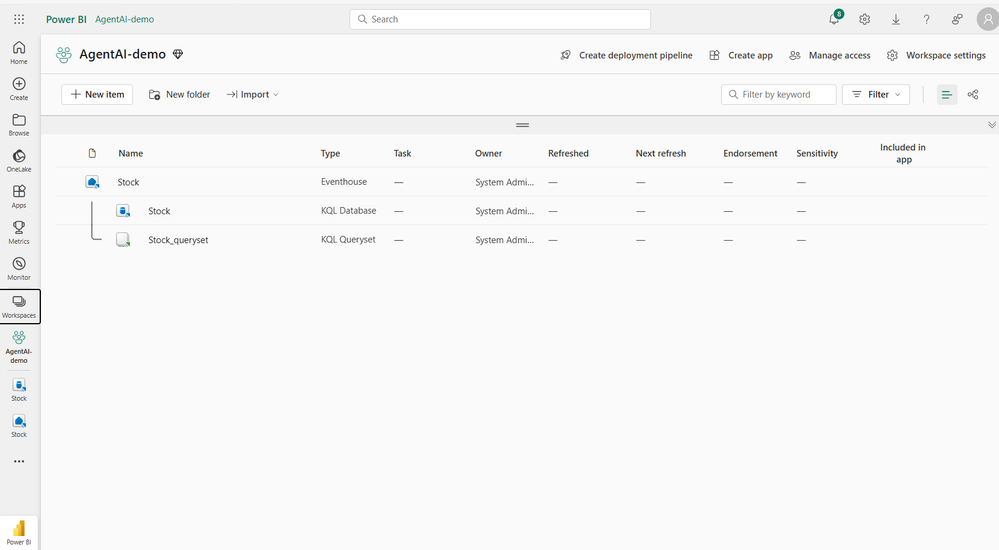The image size is (999, 550).
Task: Open Browse from the sidebar
Action: pyautogui.click(x=19, y=125)
